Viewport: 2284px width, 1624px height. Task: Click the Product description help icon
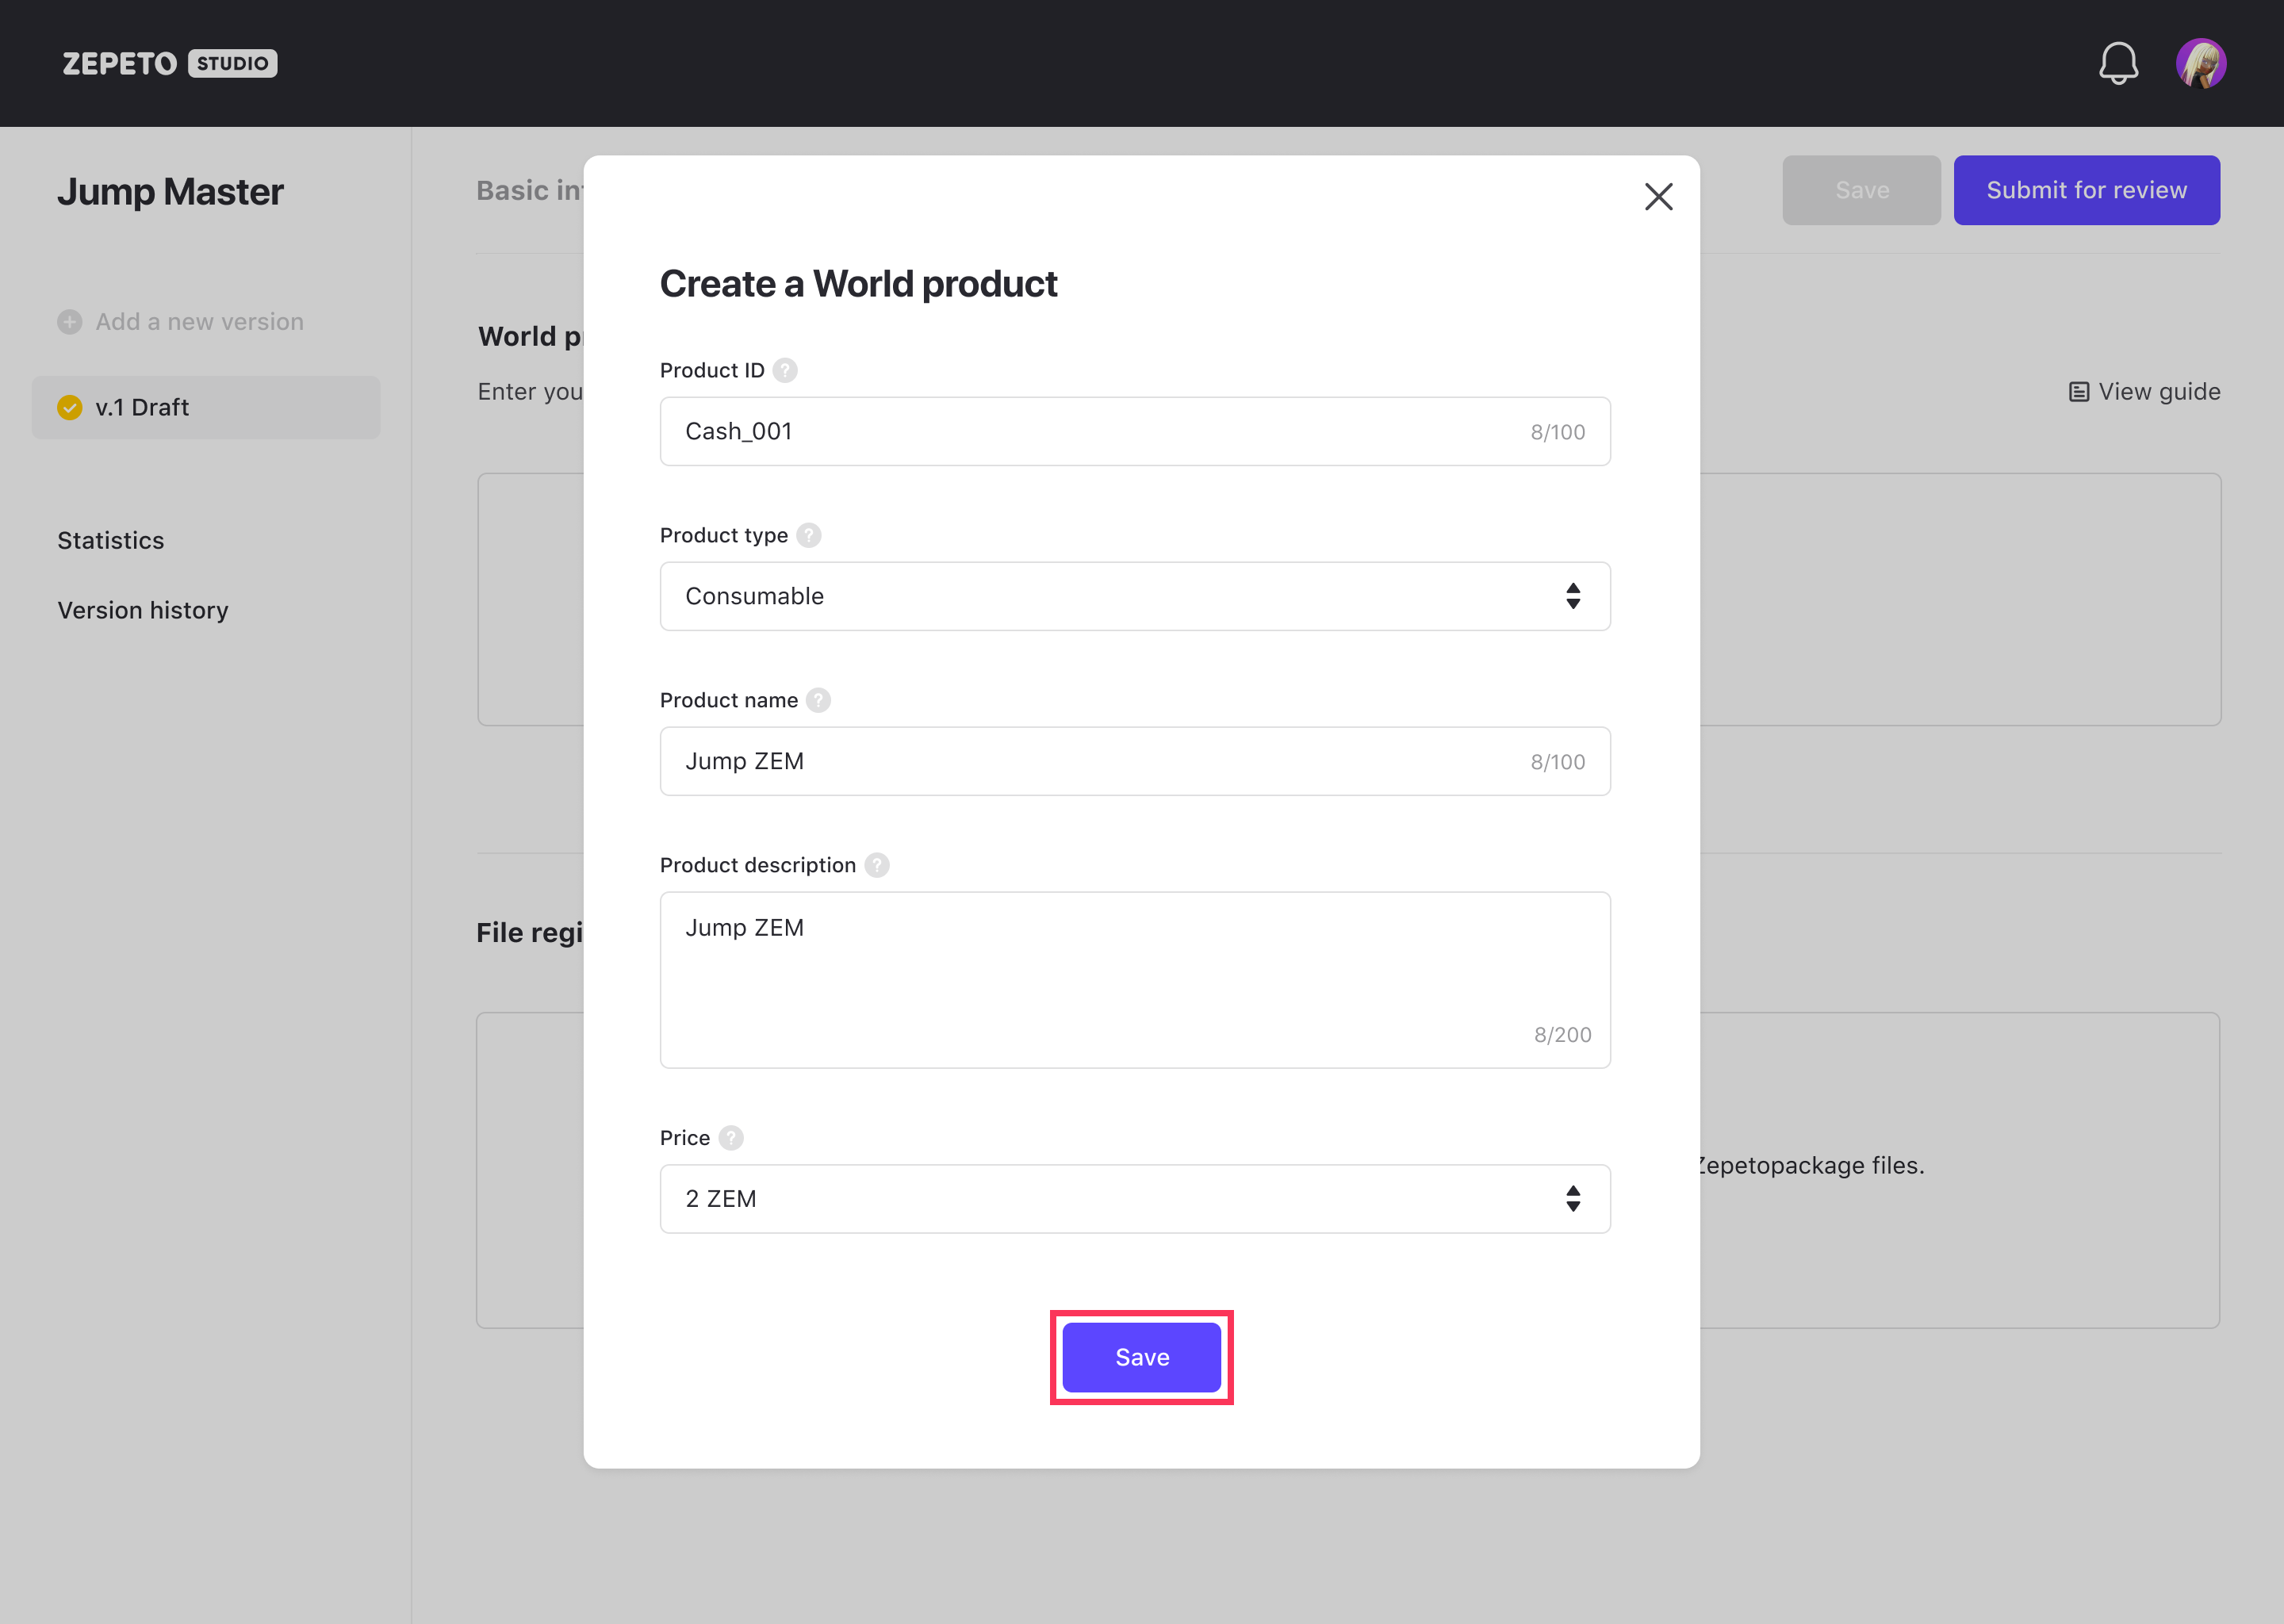pos(877,866)
